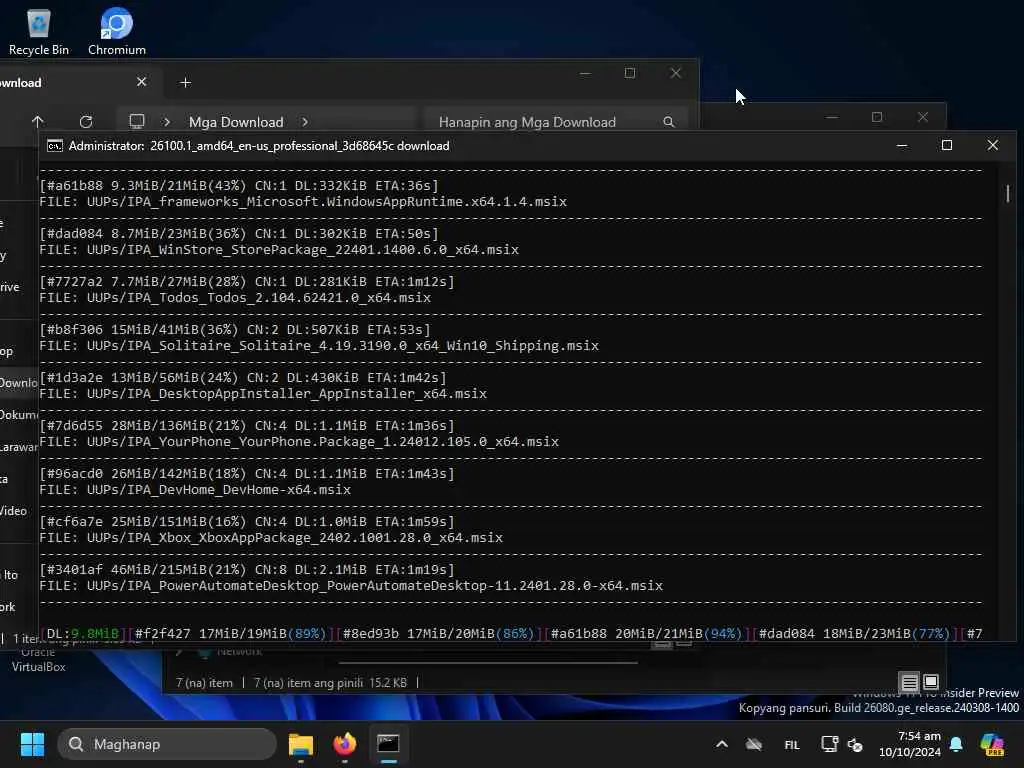The height and width of the screenshot is (768, 1024).
Task: Switch to large icons view in background Explorer
Action: point(931,682)
